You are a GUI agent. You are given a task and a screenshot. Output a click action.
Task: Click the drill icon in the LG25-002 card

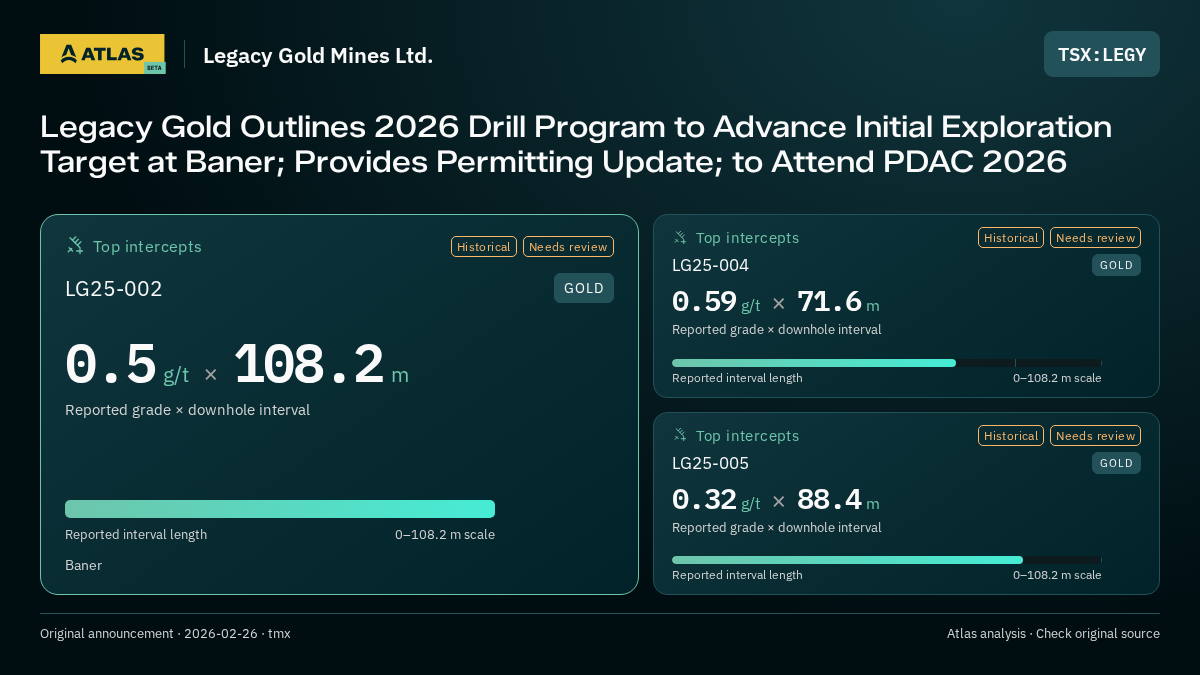75,246
